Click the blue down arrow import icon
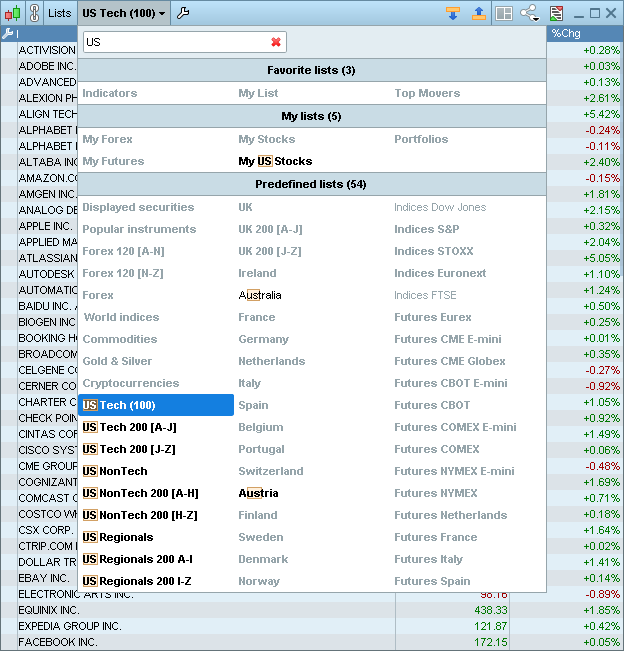Viewport: 624px width, 651px height. (x=452, y=13)
